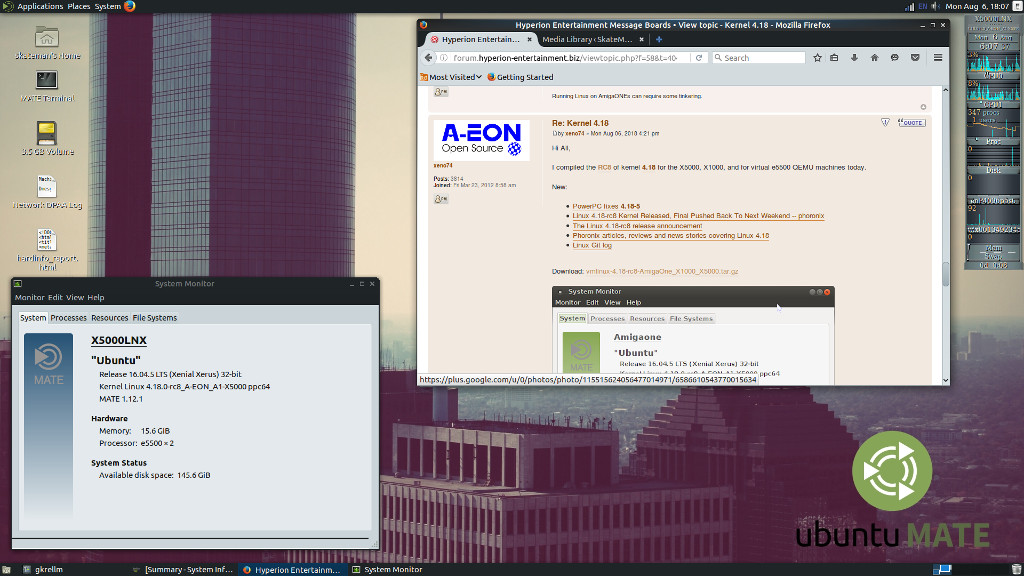The height and width of the screenshot is (576, 1024).
Task: Focus the Firefox Search field
Action: (x=759, y=57)
